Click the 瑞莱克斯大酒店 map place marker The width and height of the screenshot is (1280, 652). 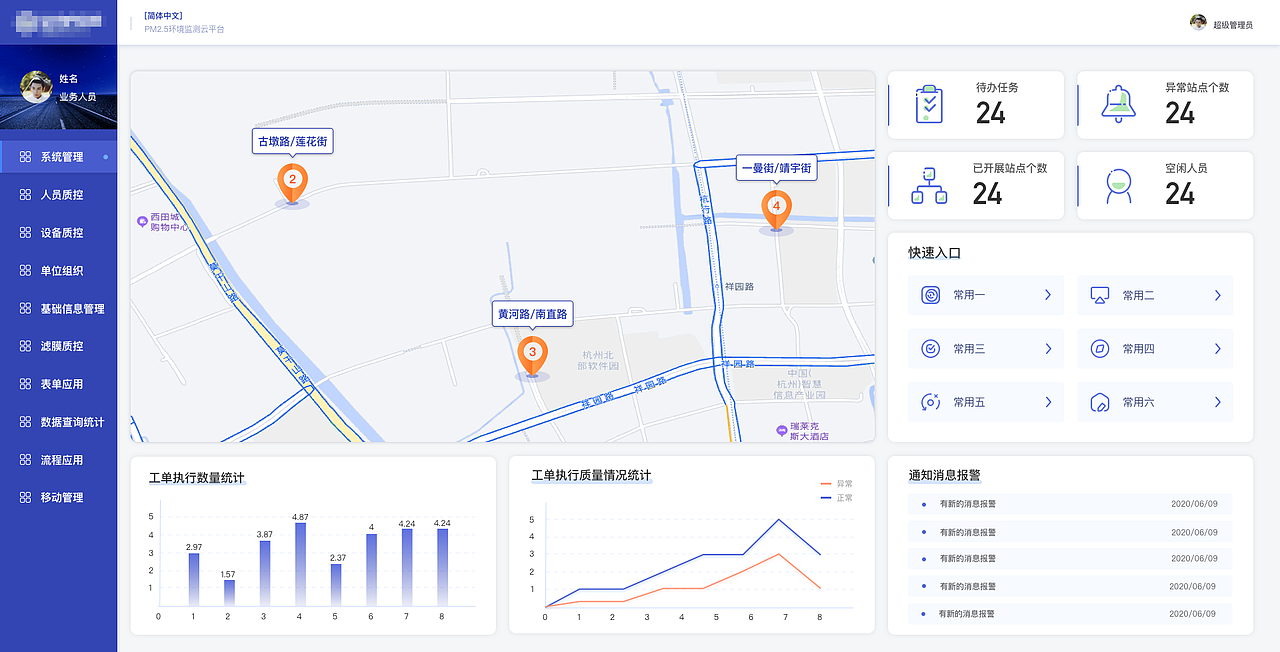pos(782,430)
